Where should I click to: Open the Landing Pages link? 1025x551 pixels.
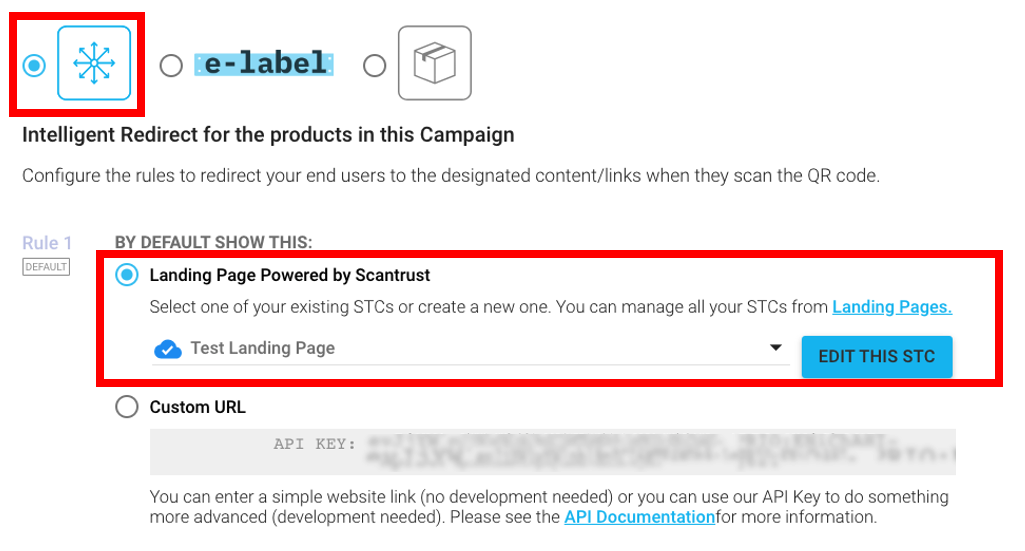(892, 307)
